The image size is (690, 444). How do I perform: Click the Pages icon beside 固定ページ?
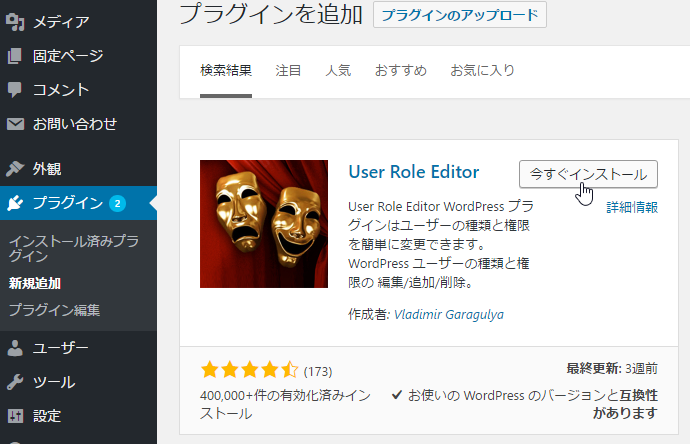[15, 56]
